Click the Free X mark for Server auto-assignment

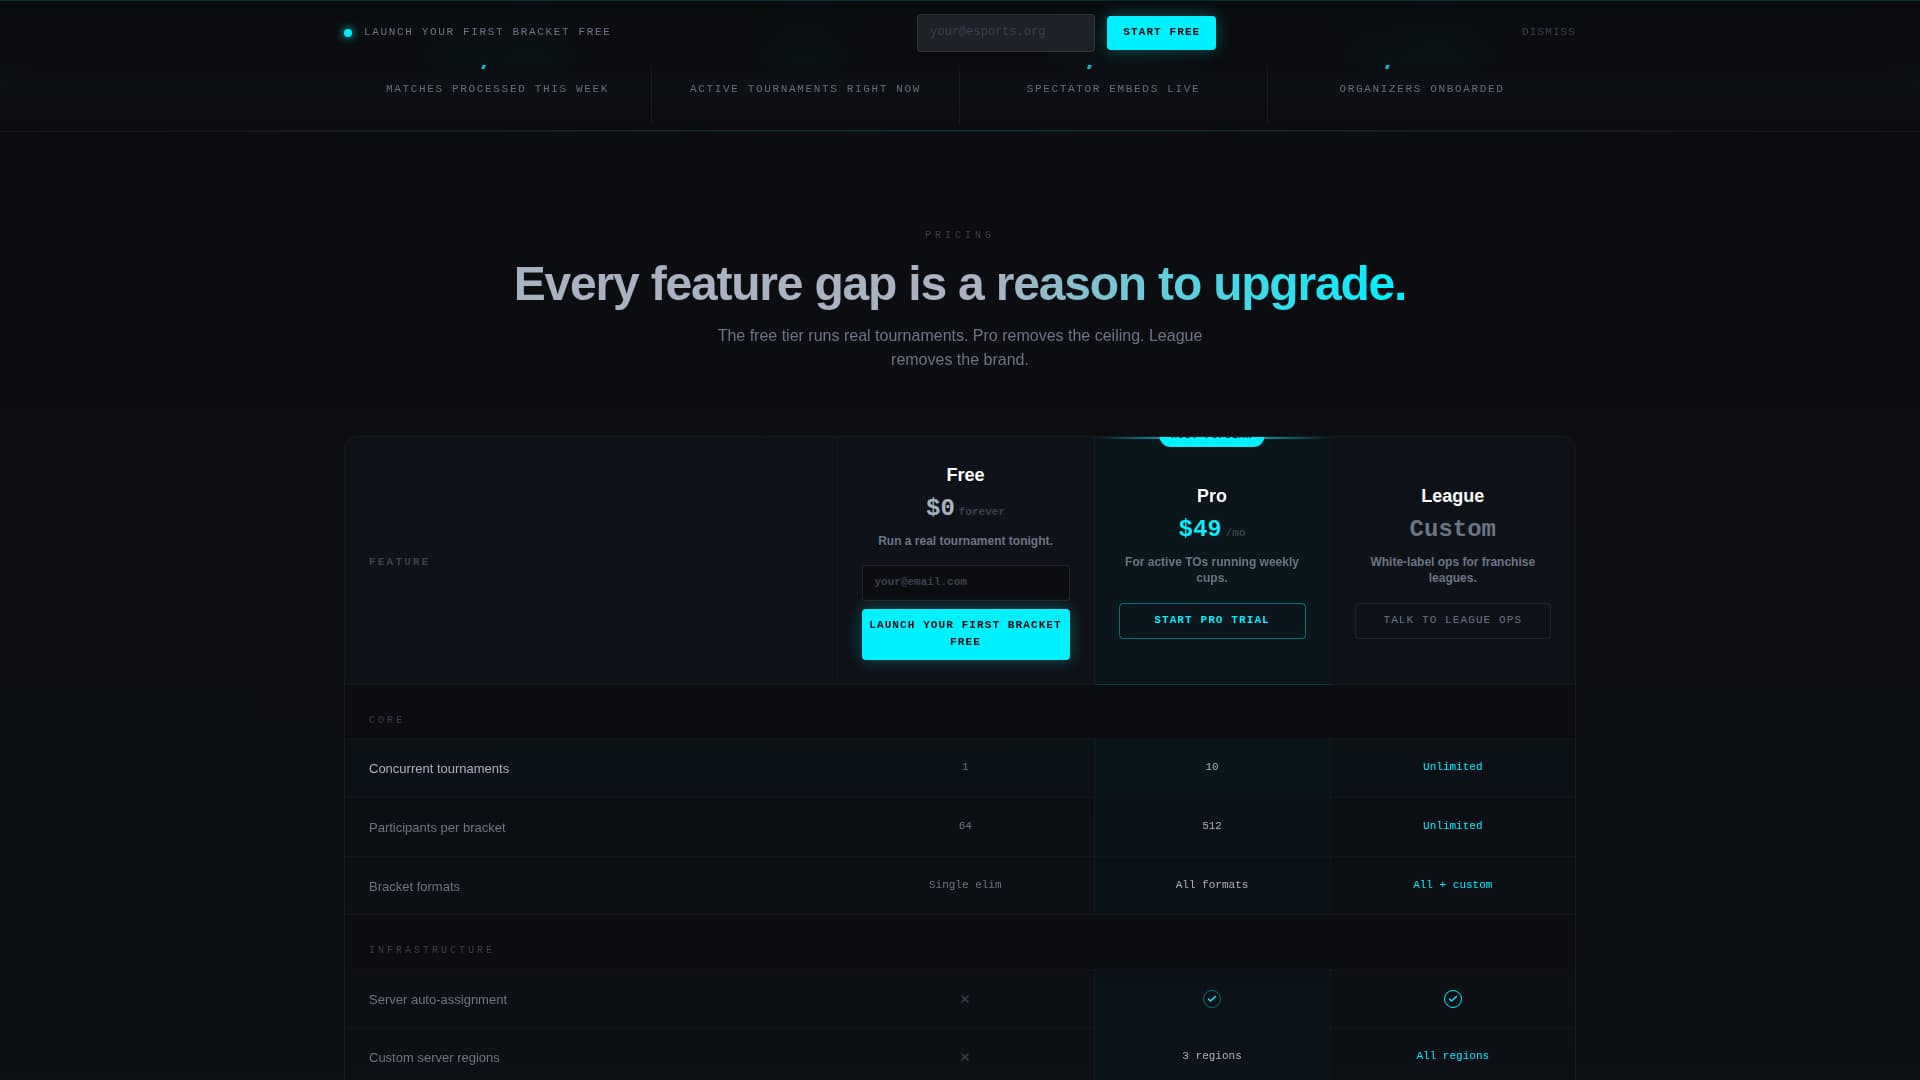(x=965, y=999)
